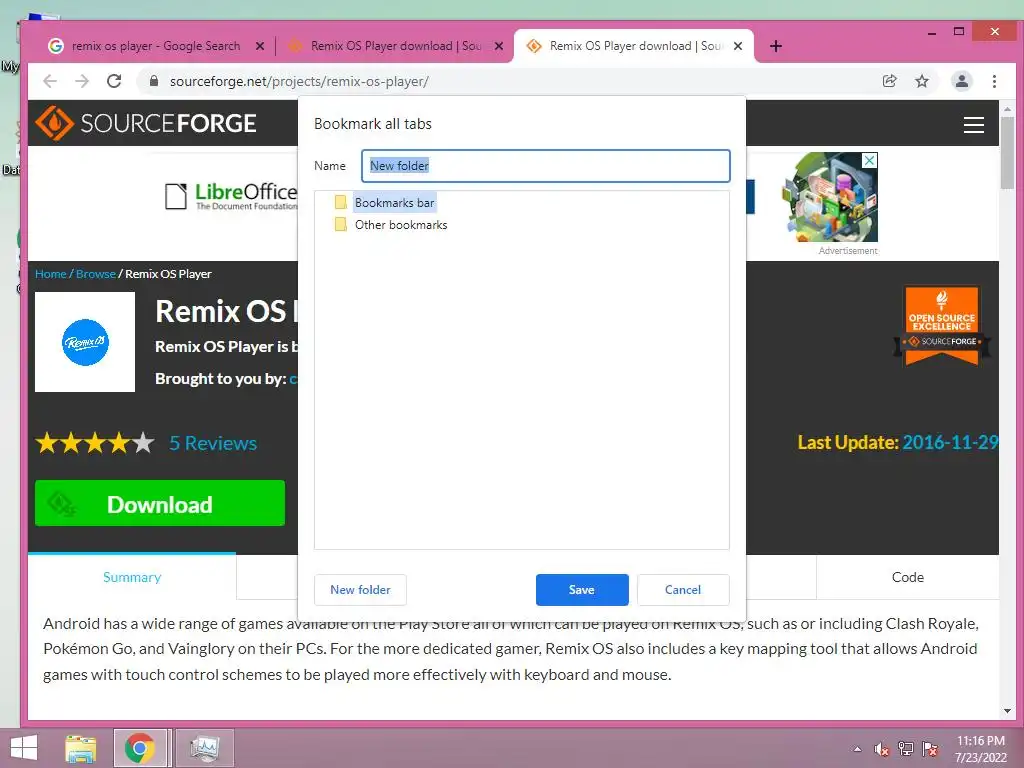
Task: Close the Google Search tab
Action: [x=260, y=46]
